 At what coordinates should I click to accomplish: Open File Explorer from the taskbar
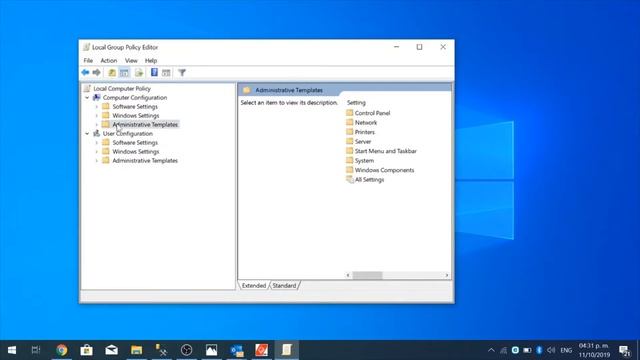tap(136, 350)
